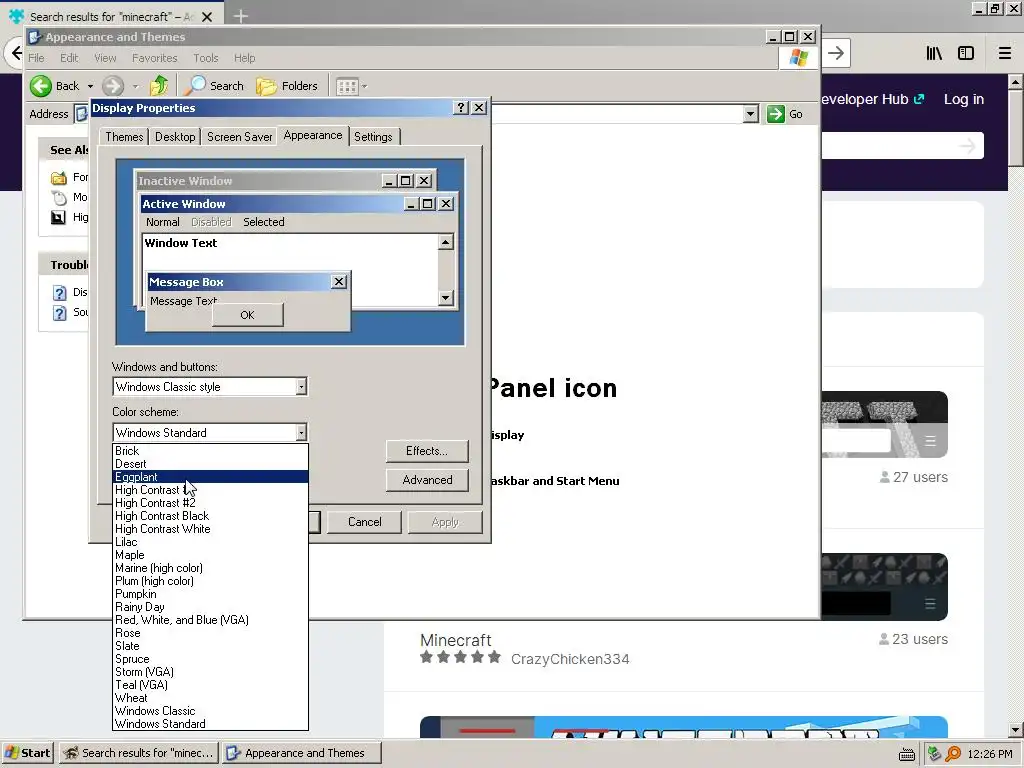Choose Storm (VGA) color scheme
This screenshot has width=1024, height=768.
point(210,672)
